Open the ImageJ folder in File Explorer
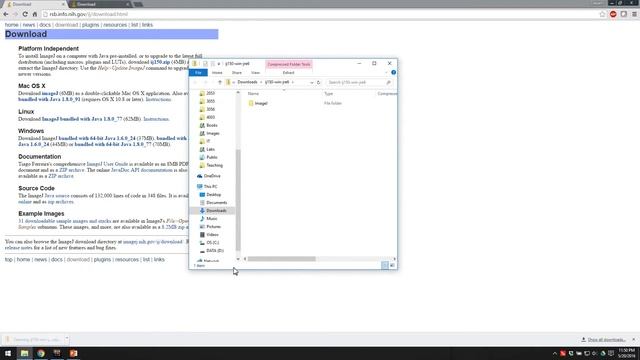This screenshot has width=640, height=360. [x=258, y=103]
